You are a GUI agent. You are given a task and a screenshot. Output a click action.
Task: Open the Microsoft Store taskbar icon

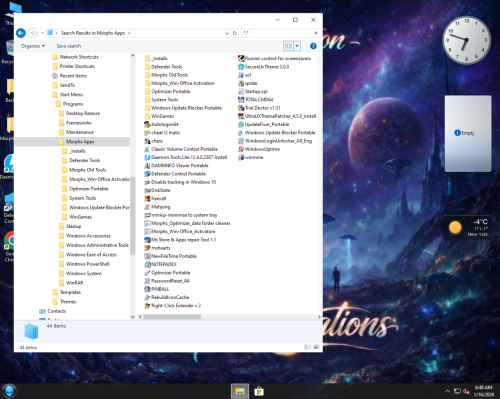[259, 391]
